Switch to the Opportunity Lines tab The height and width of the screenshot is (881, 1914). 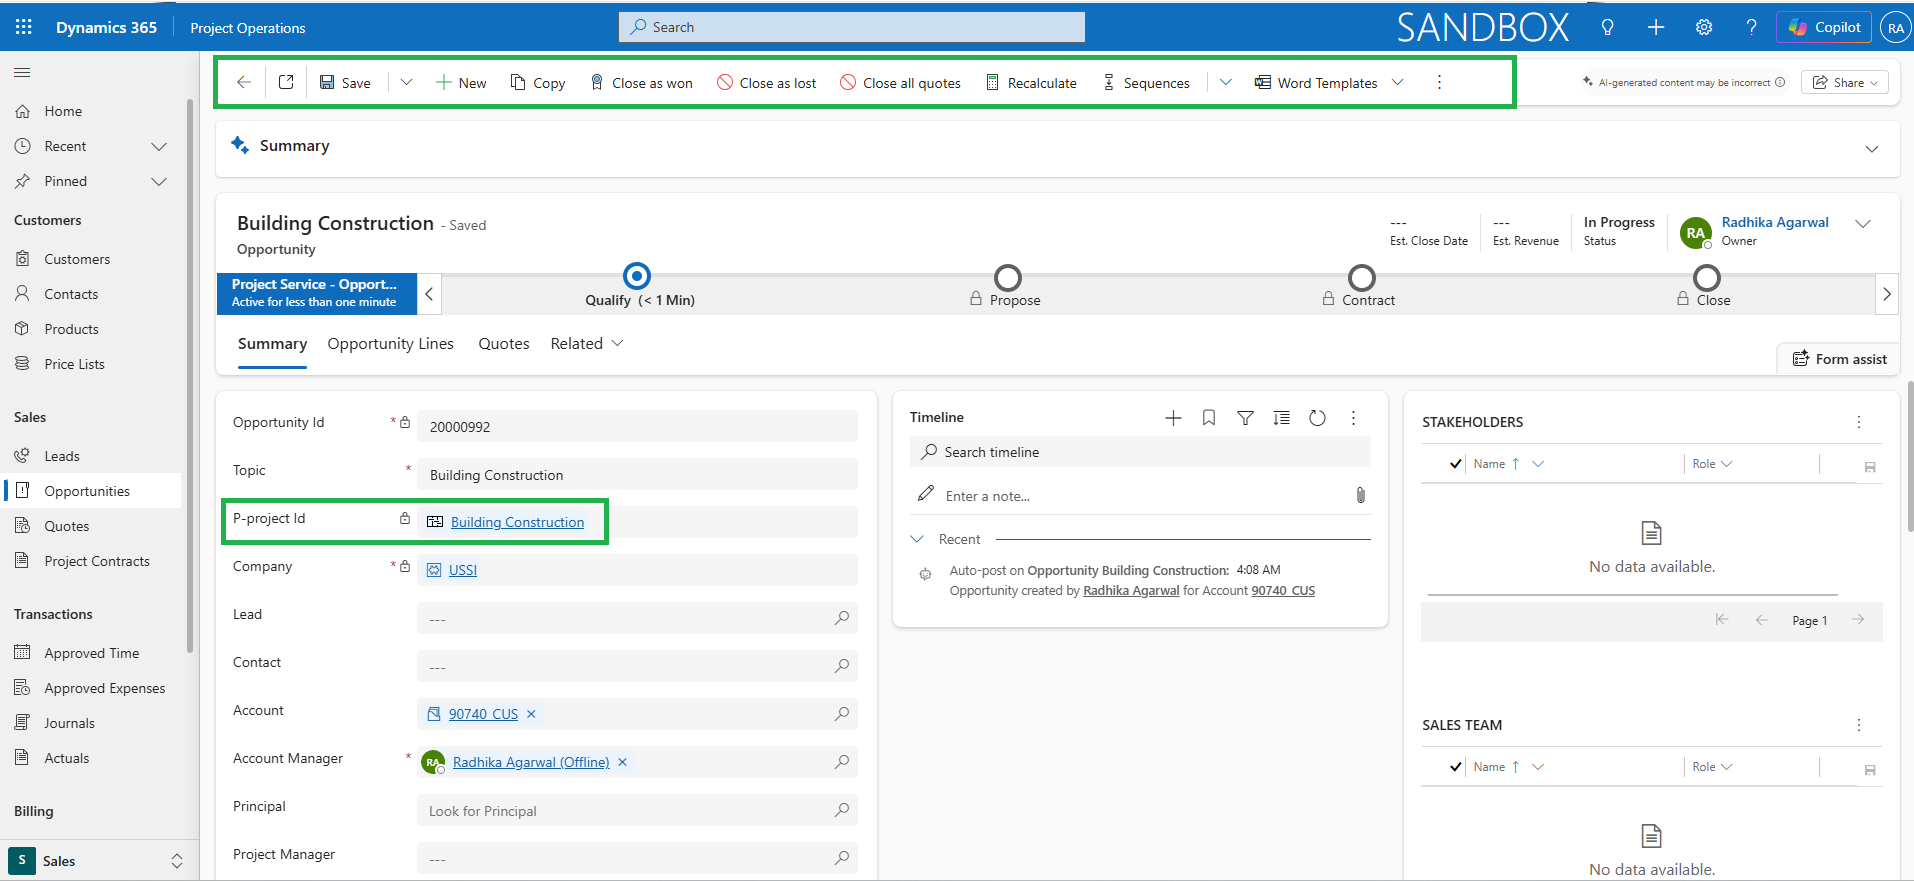coord(390,343)
